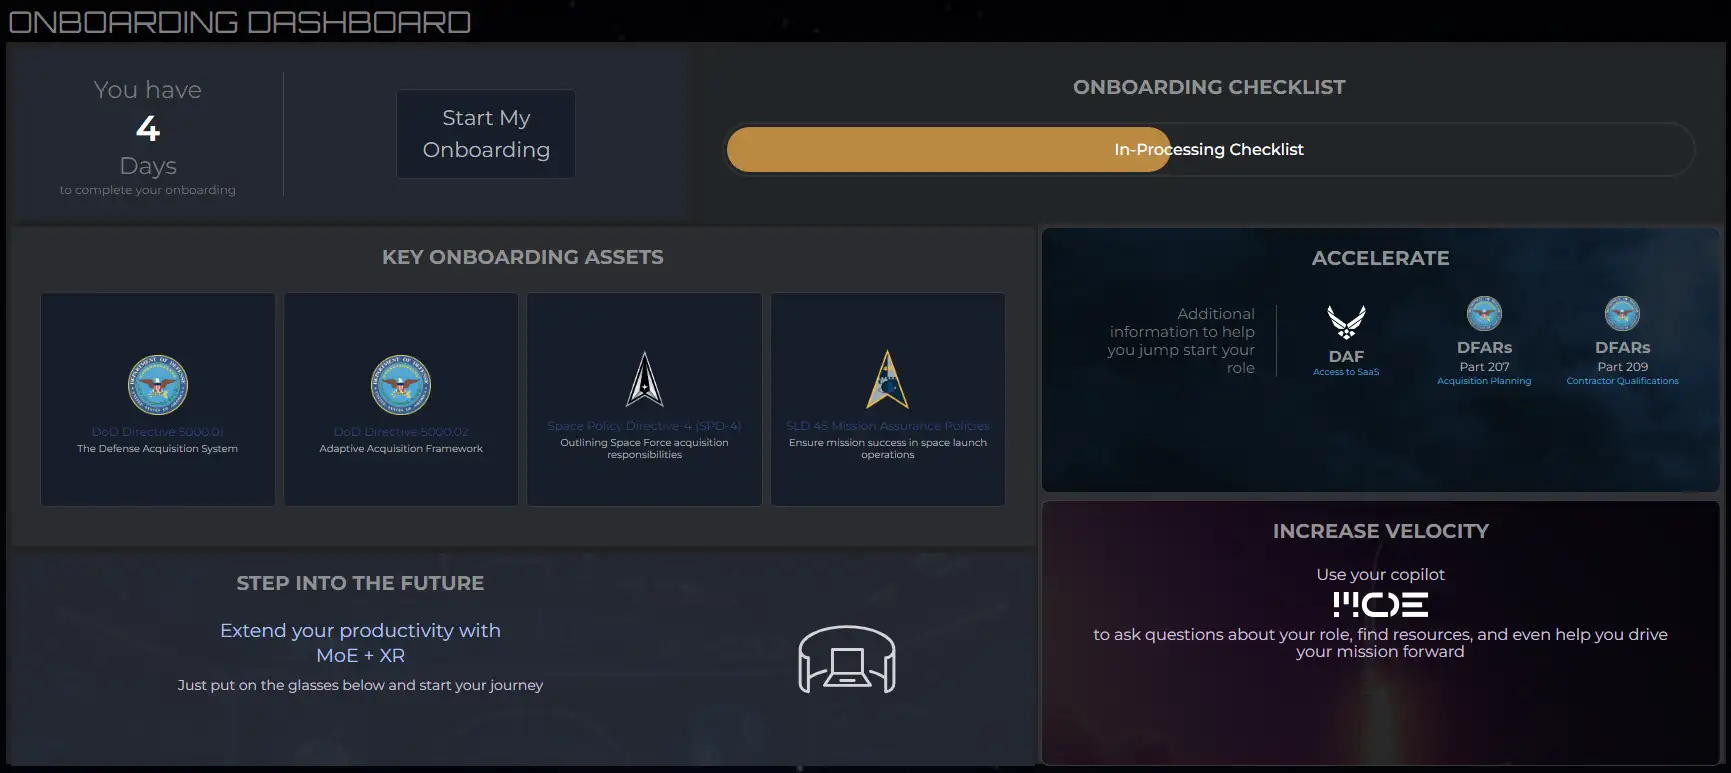Open the DoD Directive 5000.01 seal icon
This screenshot has width=1731, height=773.
tap(158, 385)
